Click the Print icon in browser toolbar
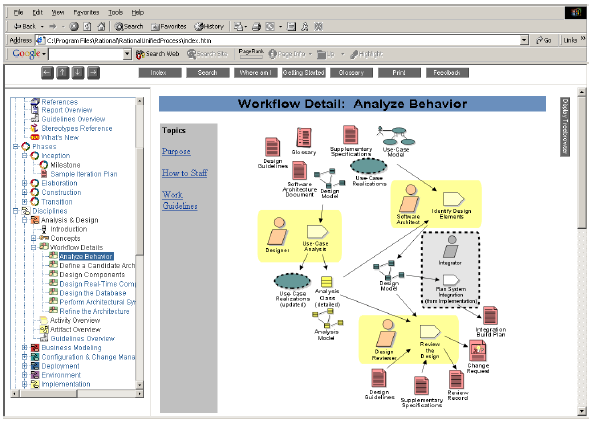 [x=257, y=26]
